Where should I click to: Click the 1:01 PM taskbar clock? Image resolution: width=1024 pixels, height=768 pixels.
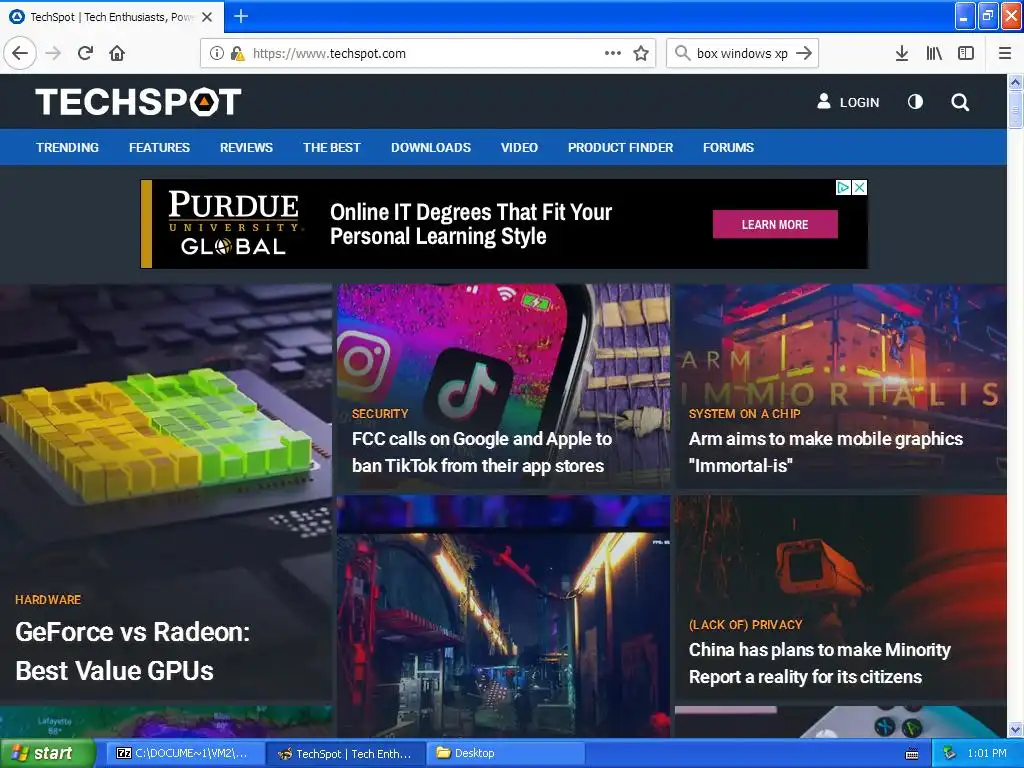pyautogui.click(x=987, y=754)
